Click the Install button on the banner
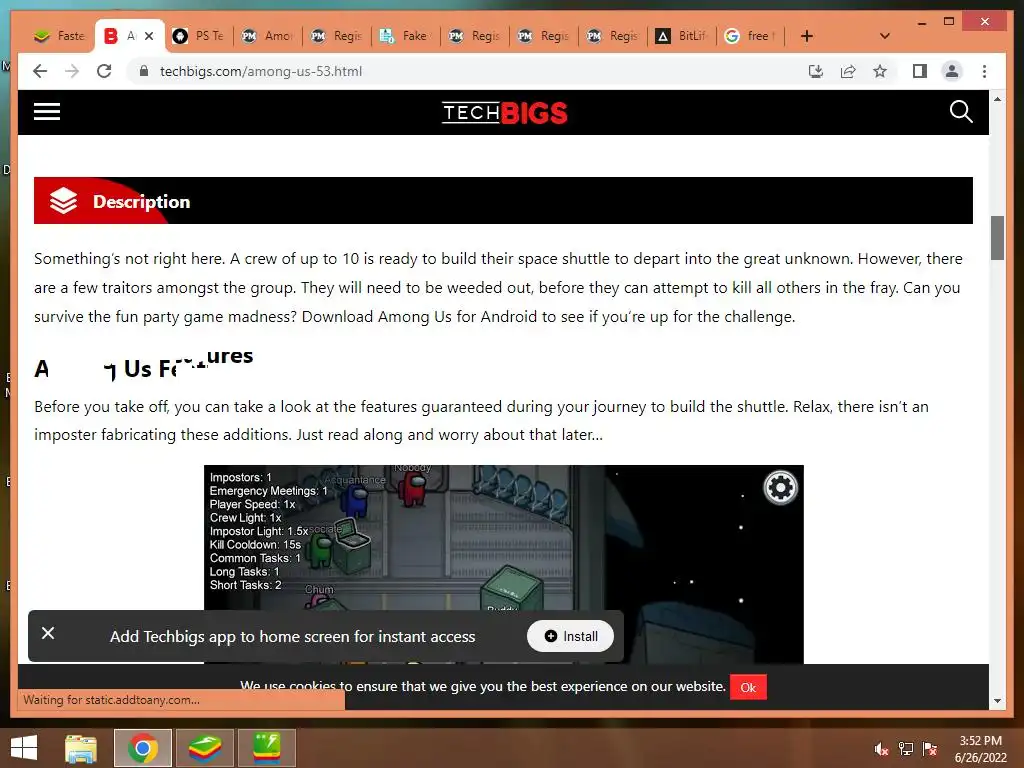The height and width of the screenshot is (768, 1024). pos(570,636)
